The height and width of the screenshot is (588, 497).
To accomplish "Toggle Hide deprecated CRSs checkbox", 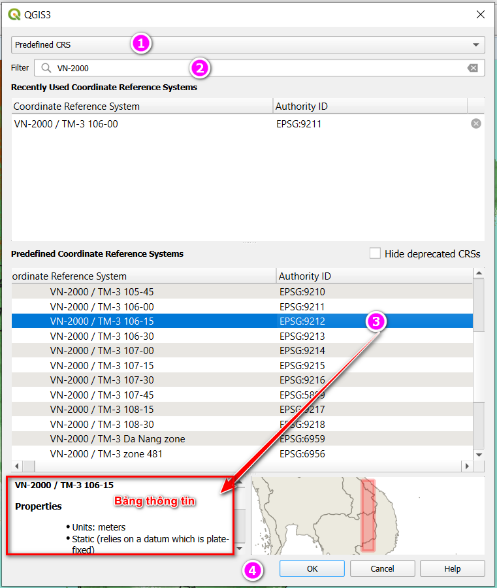I will pos(375,254).
